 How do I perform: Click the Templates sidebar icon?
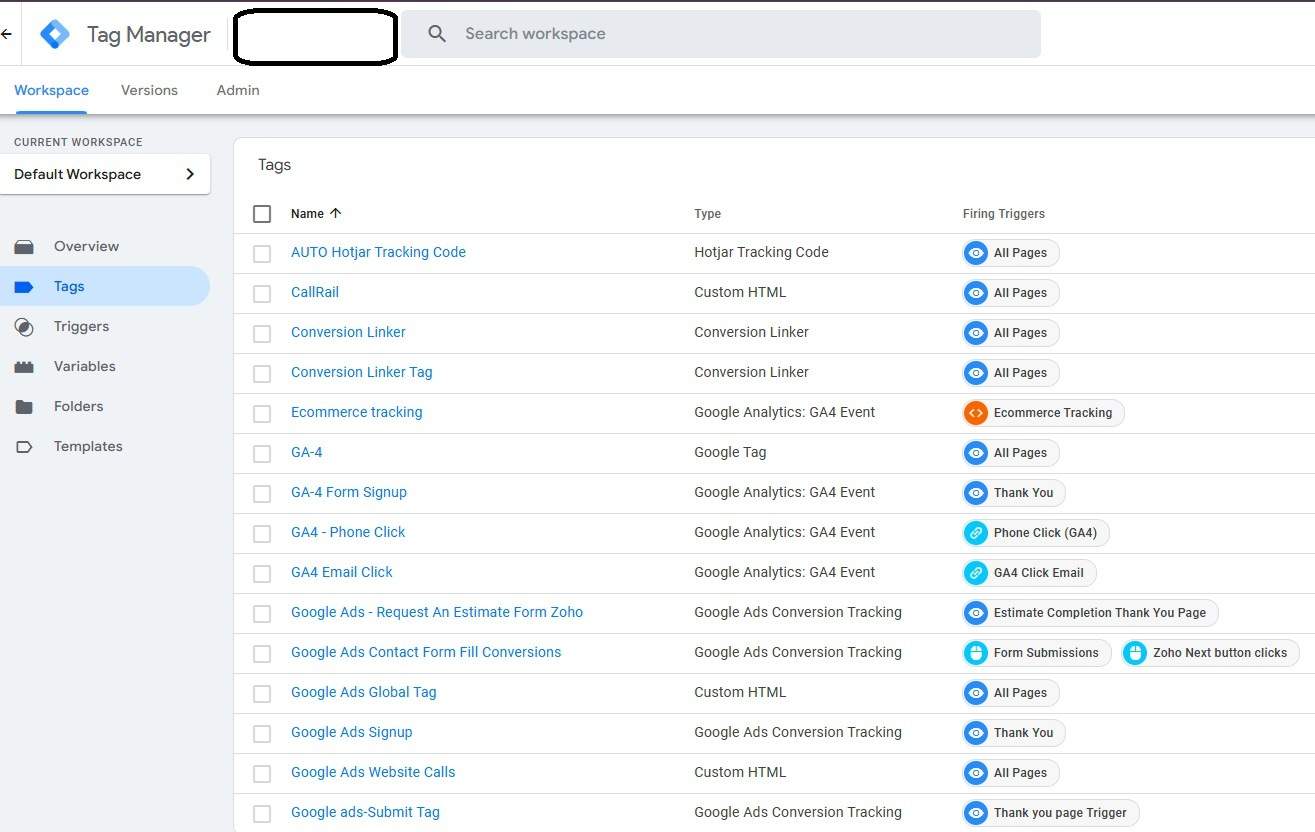[24, 447]
